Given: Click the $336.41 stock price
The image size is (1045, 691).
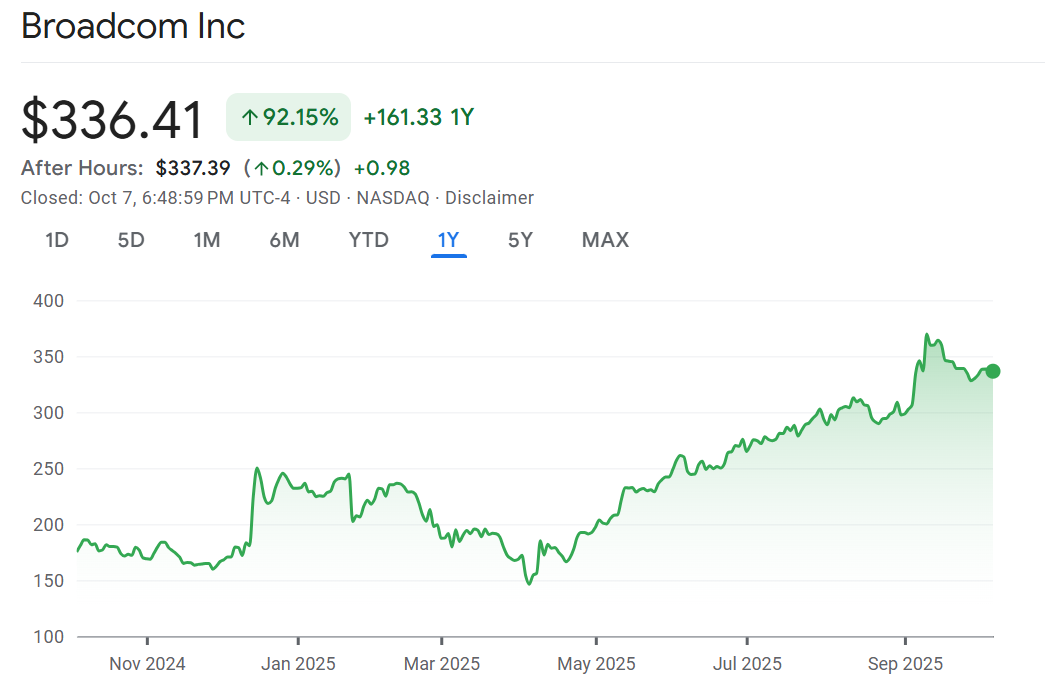Looking at the screenshot, I should pyautogui.click(x=112, y=119).
